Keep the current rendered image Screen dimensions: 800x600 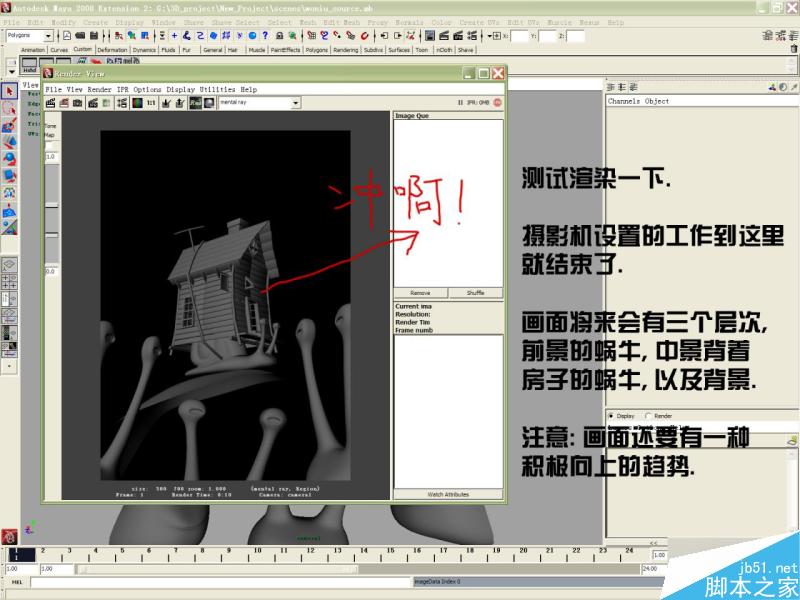click(x=164, y=105)
